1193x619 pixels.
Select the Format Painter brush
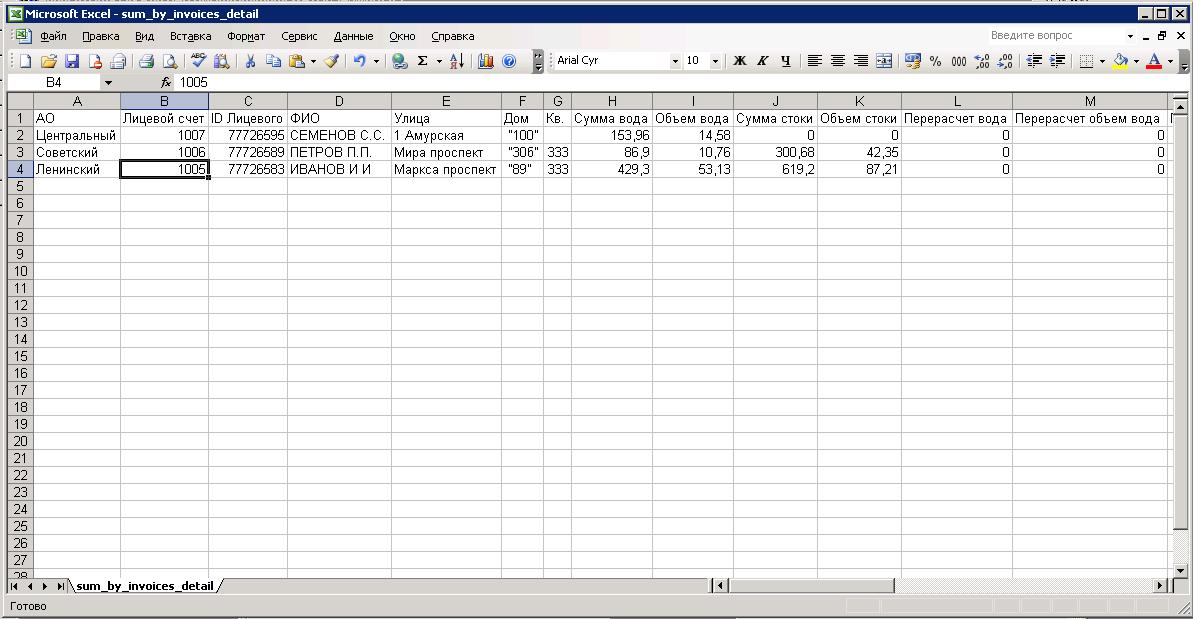[x=331, y=61]
